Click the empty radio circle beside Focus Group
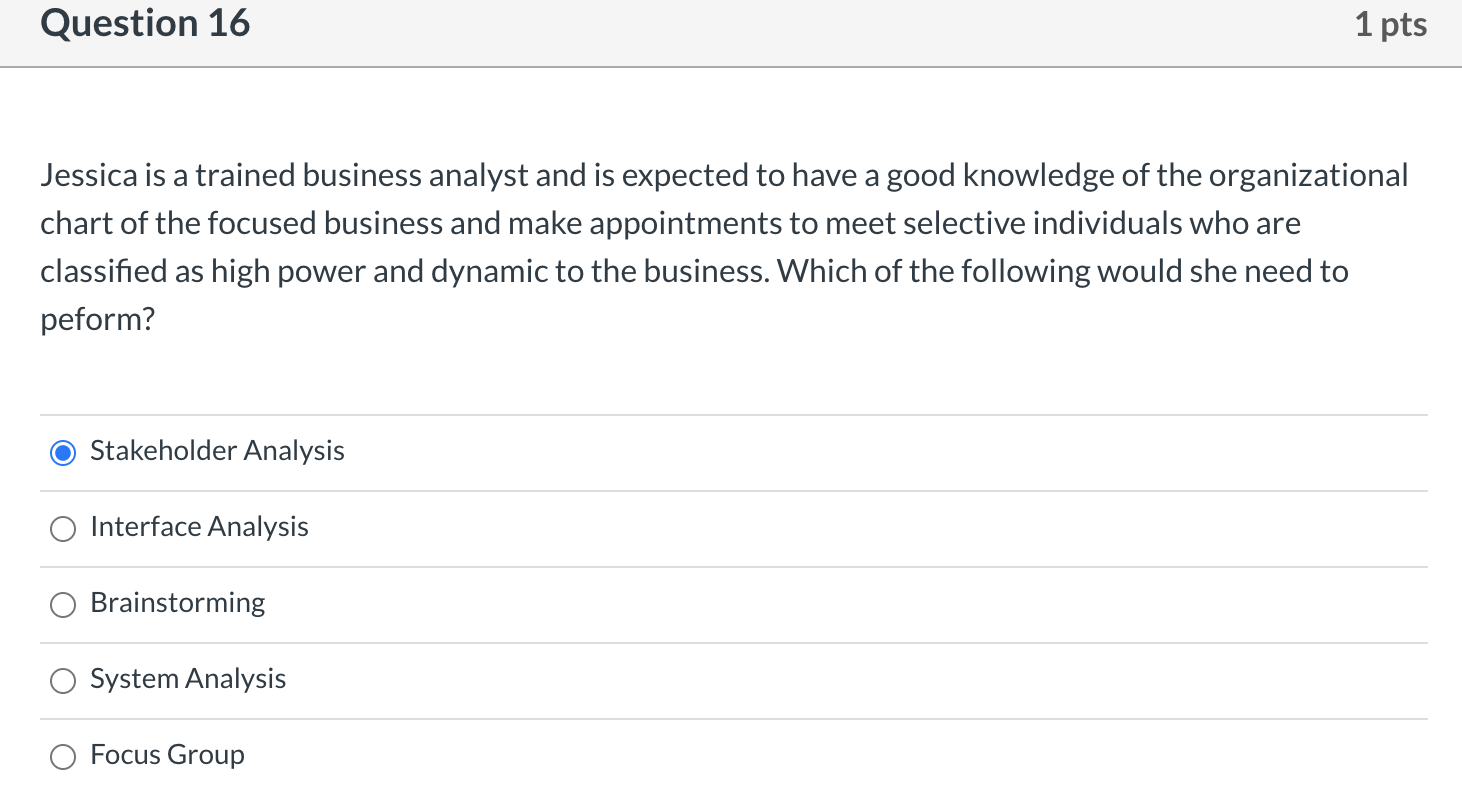This screenshot has width=1462, height=794. click(62, 757)
